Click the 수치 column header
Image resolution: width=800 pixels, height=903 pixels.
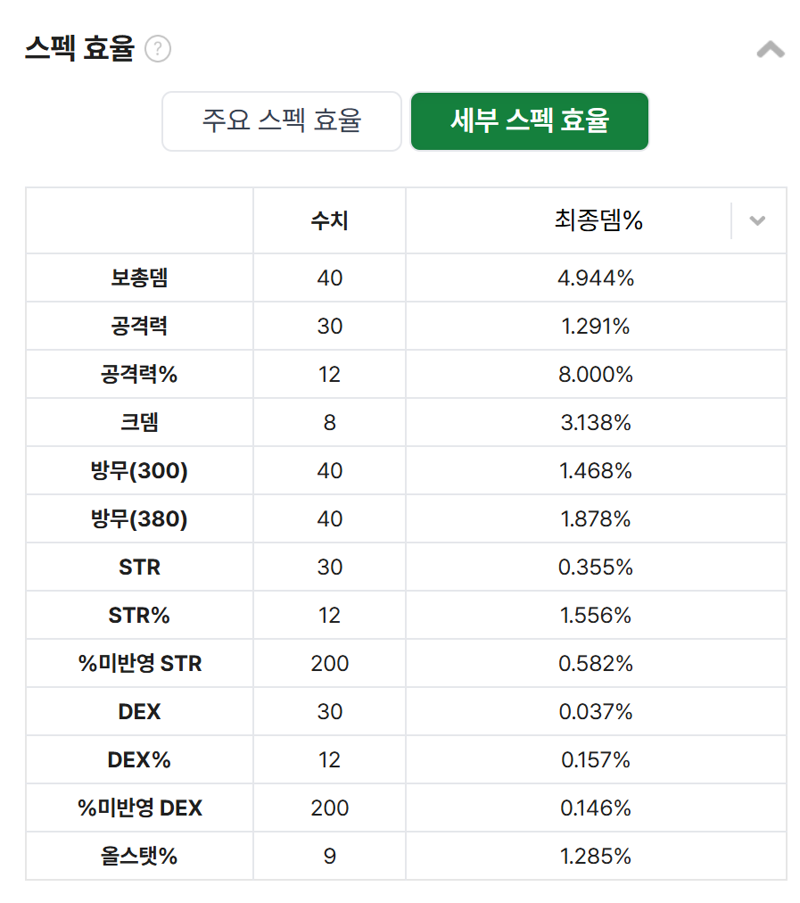click(x=329, y=220)
